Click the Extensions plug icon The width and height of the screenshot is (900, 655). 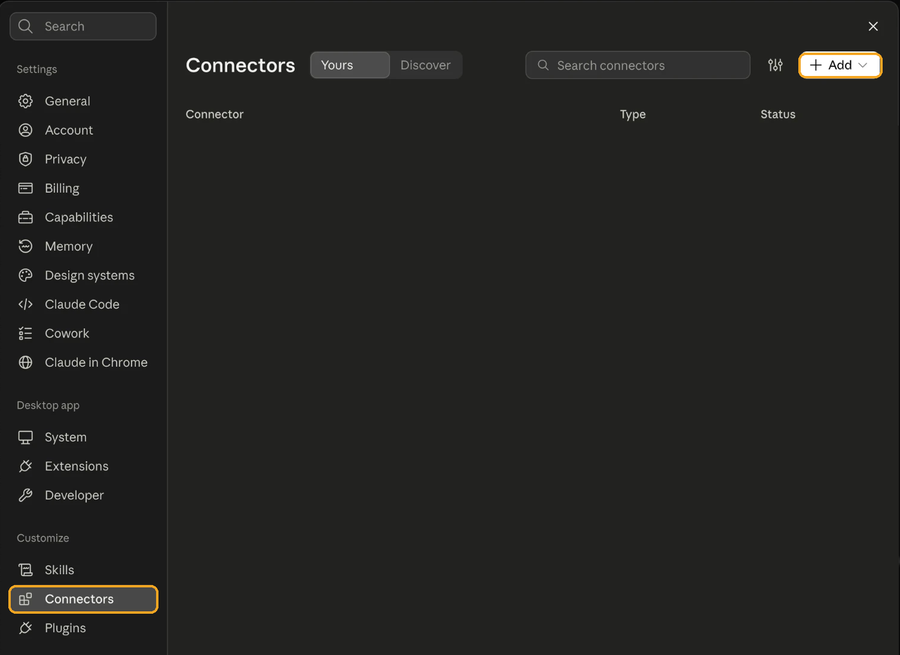(x=25, y=466)
